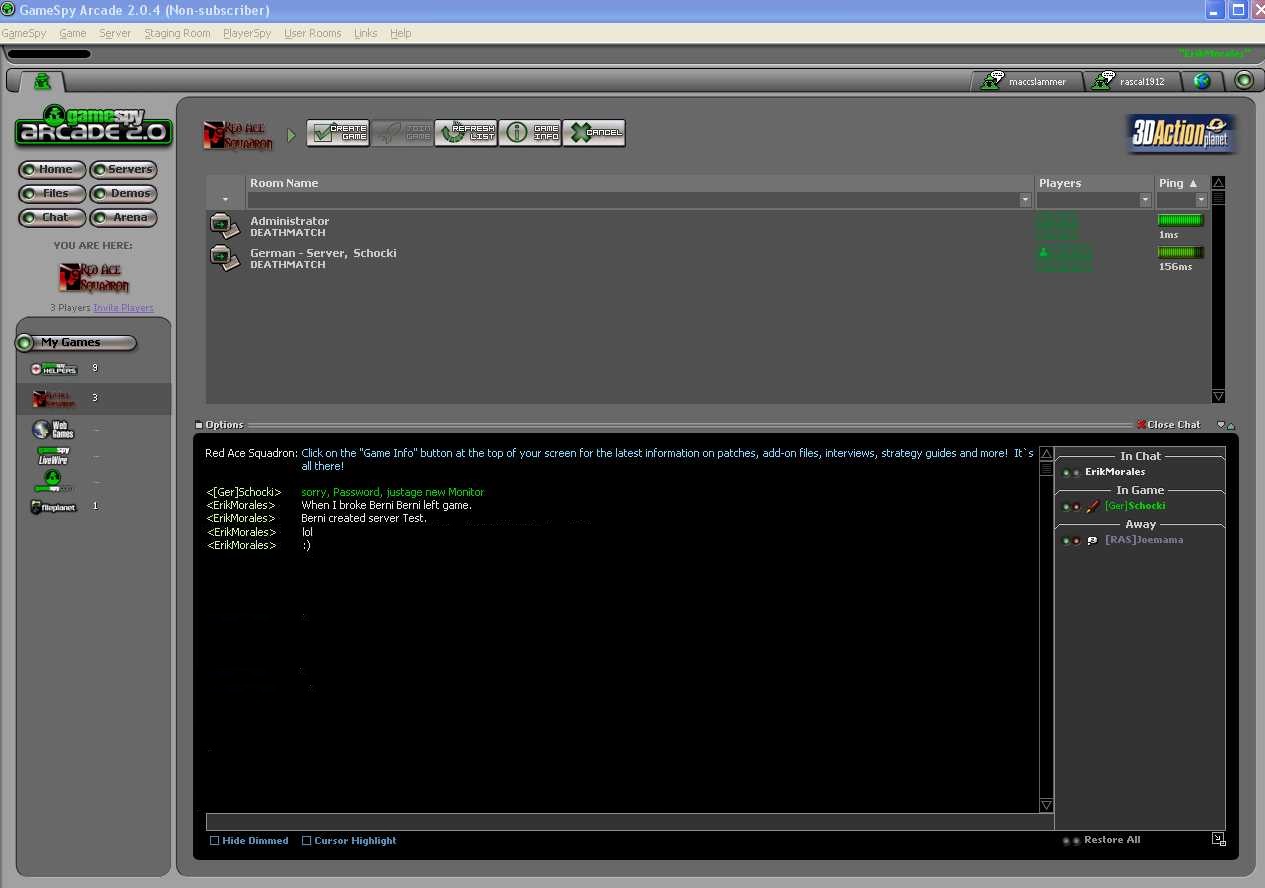Open the Room Name filter dropdown

(x=1025, y=200)
